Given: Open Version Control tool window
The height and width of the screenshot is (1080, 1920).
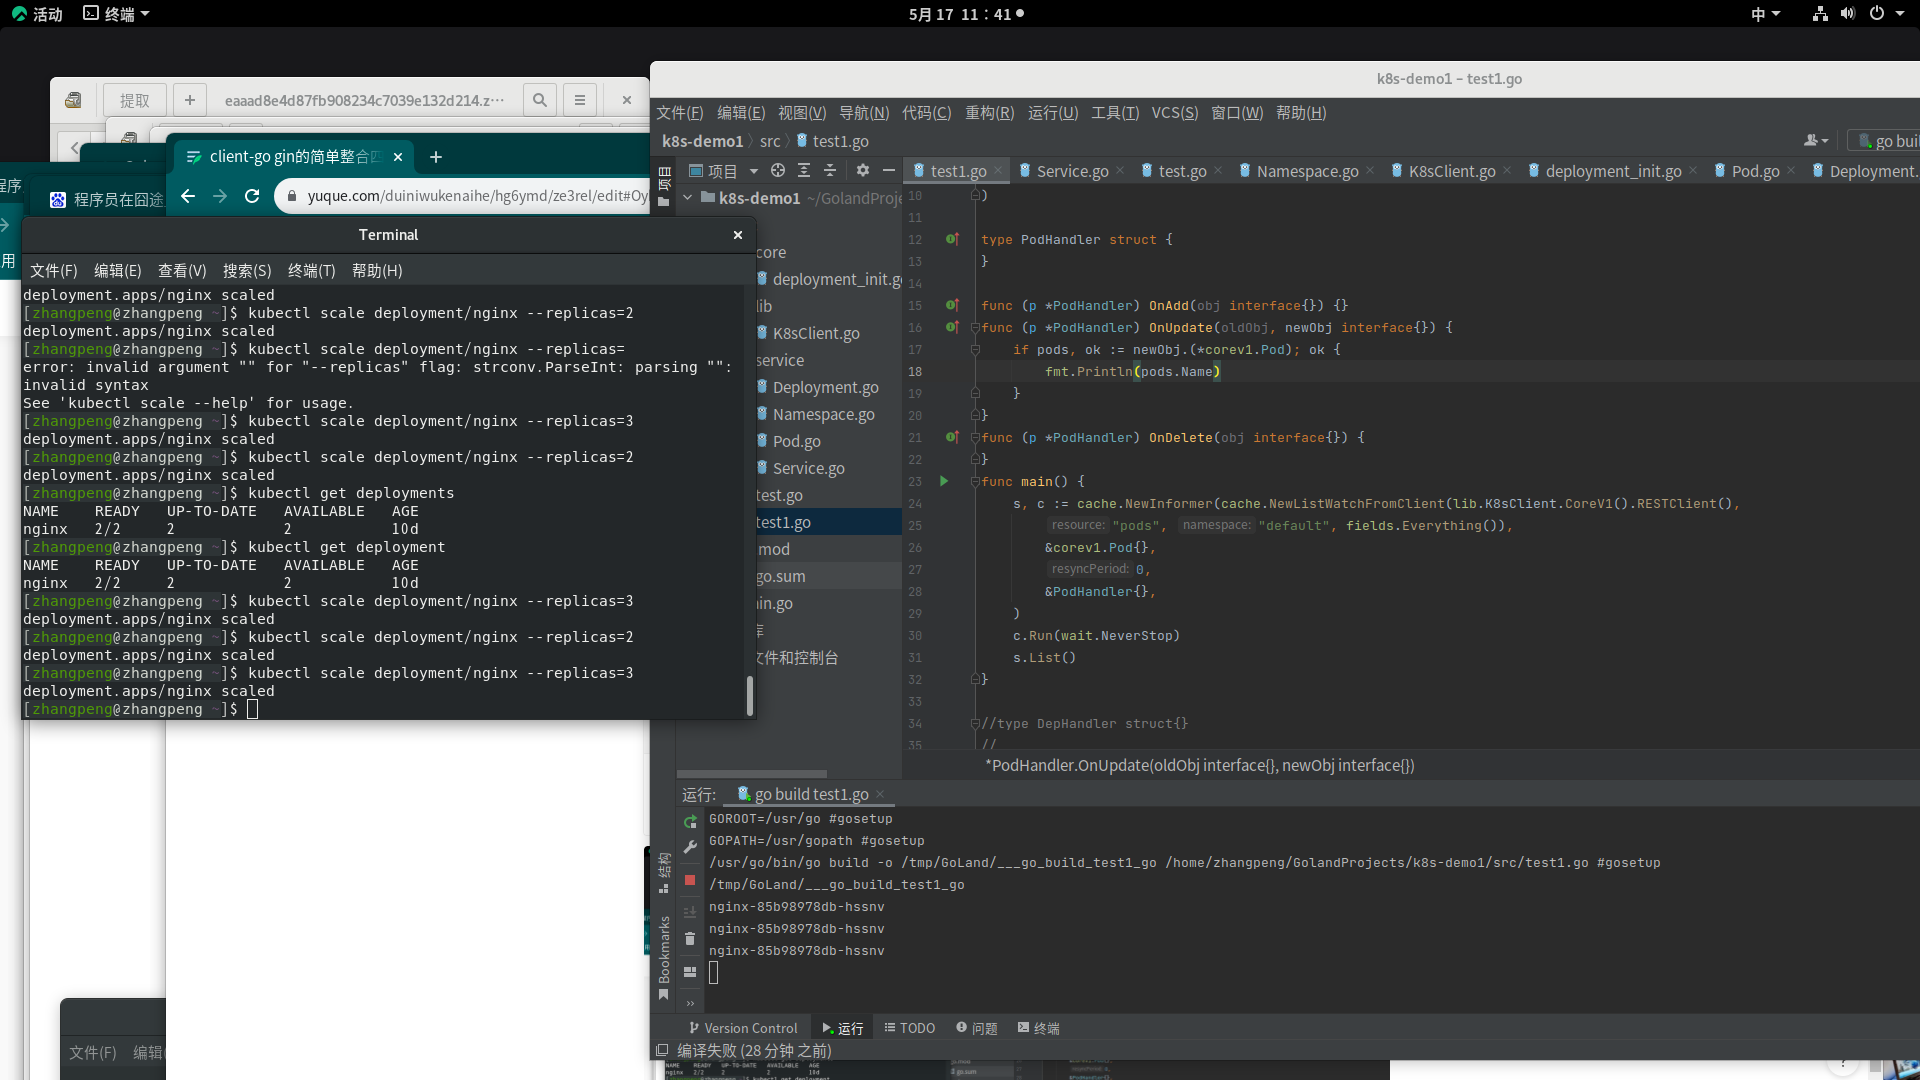Looking at the screenshot, I should click(743, 1028).
